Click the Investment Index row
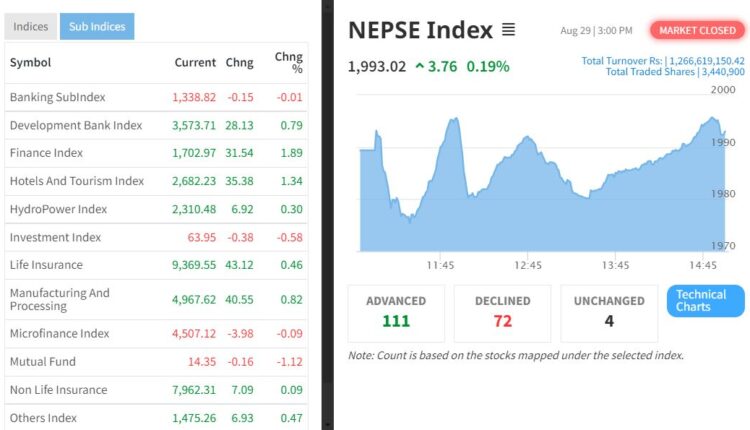The height and width of the screenshot is (430, 750). click(x=55, y=237)
